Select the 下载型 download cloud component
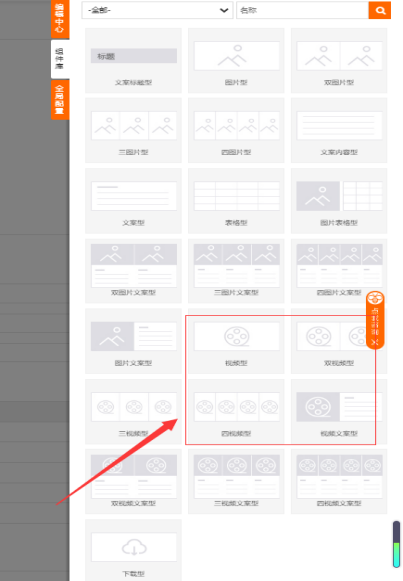This screenshot has height=581, width=403. (133, 550)
